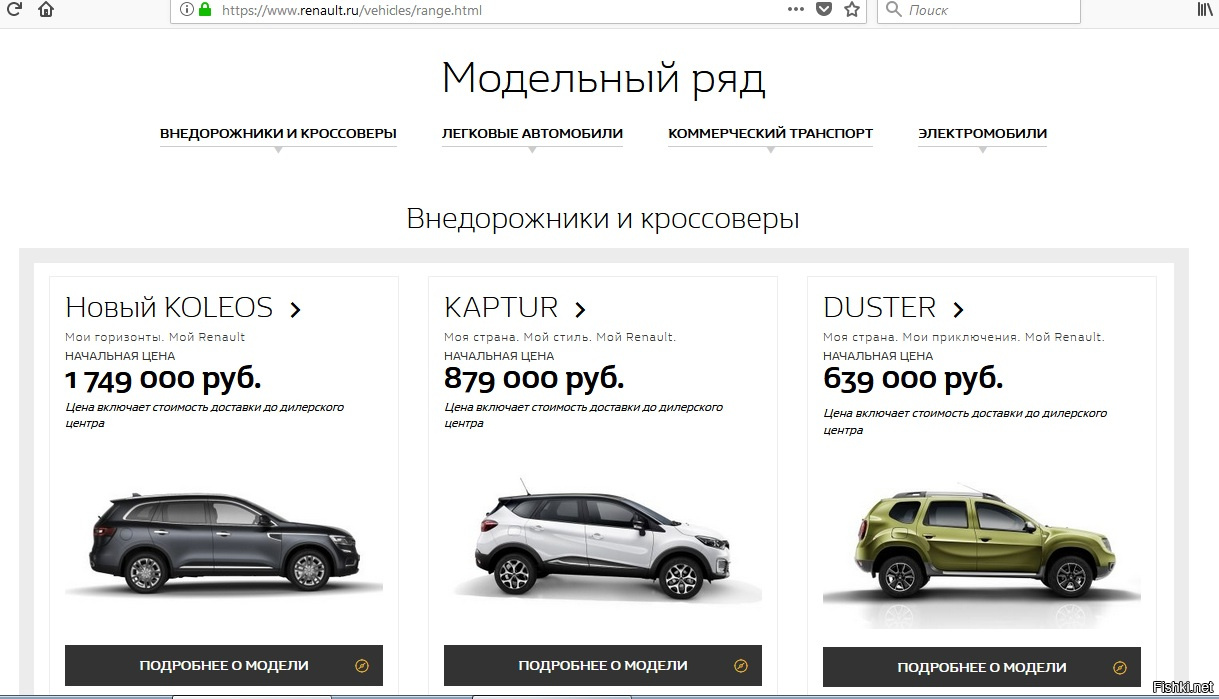
Task: Click the Внедорожники и кроссоверы section heading
Action: coord(603,219)
